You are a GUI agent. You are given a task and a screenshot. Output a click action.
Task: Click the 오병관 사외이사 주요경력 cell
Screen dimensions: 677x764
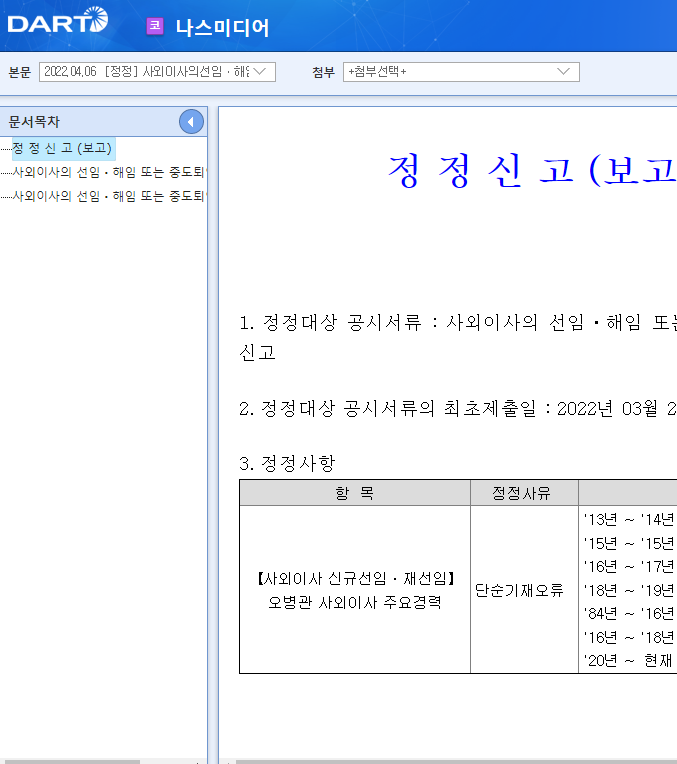tap(355, 591)
